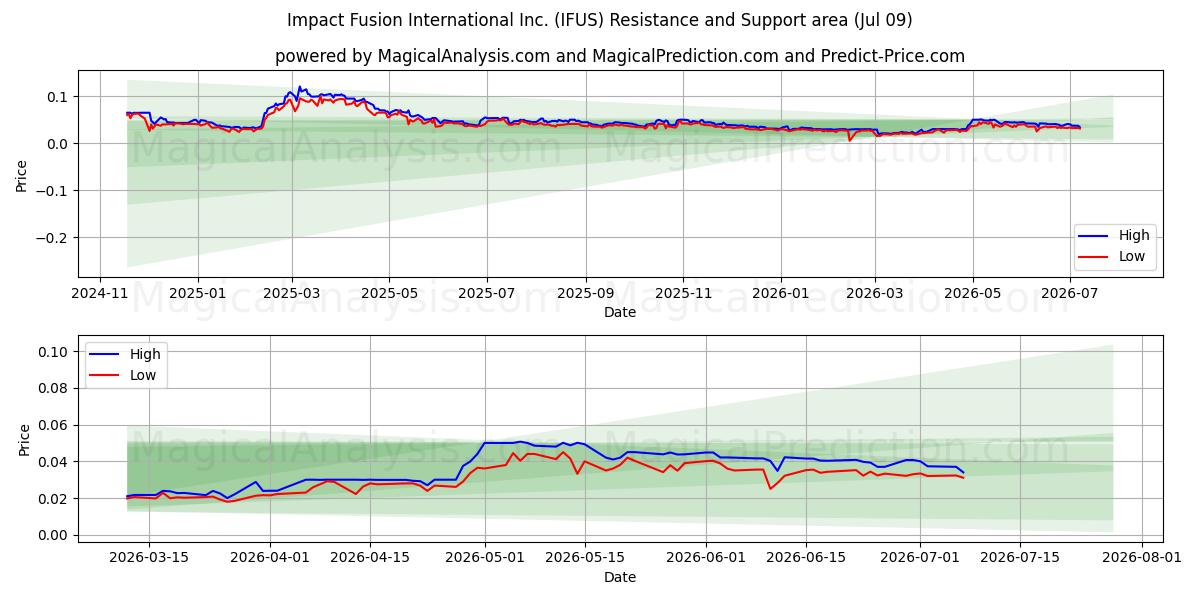Image resolution: width=1200 pixels, height=600 pixels.
Task: Click the 2025-05 date tick label
Action: (x=389, y=294)
